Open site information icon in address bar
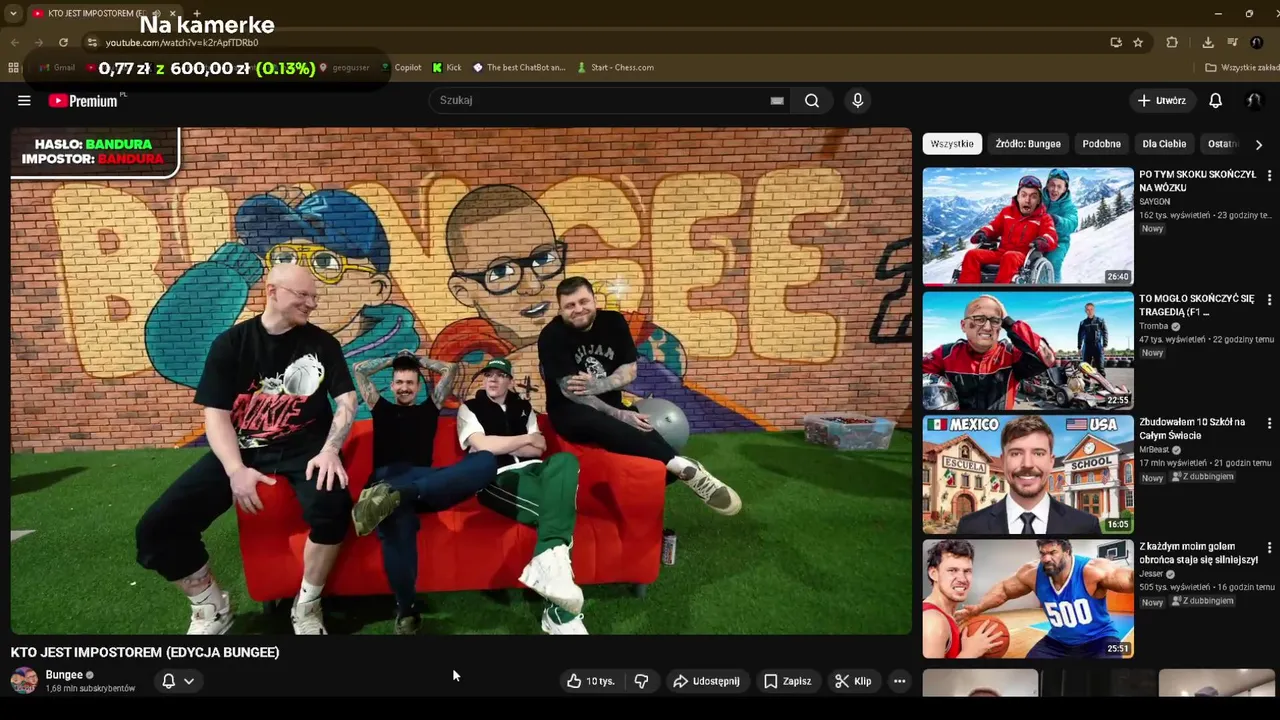Viewport: 1280px width, 720px height. (x=92, y=42)
